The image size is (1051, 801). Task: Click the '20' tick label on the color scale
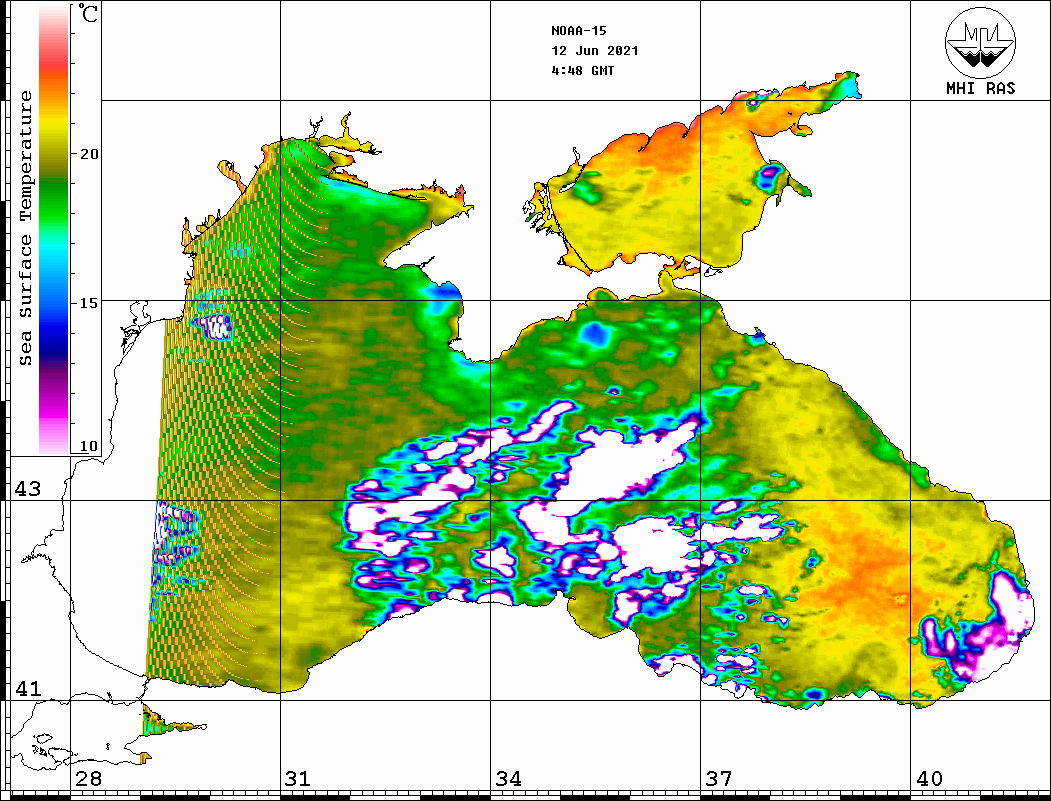[88, 154]
